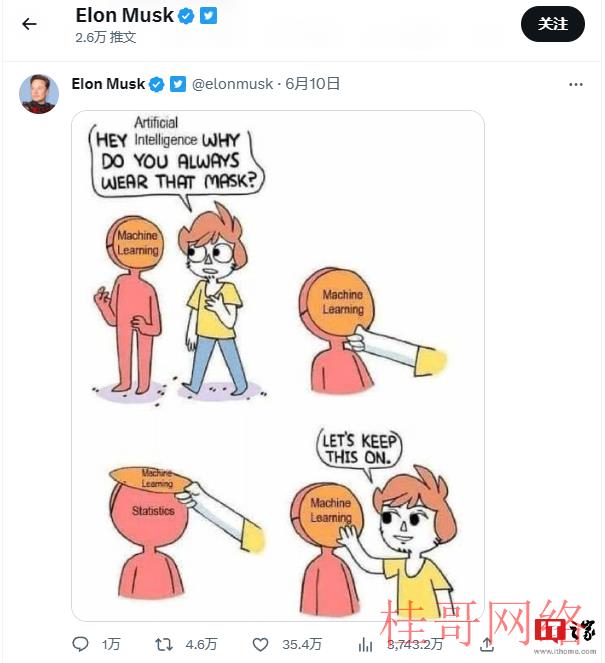This screenshot has height=663, width=605.
Task: Click the 关注 follow button
Action: pyautogui.click(x=553, y=24)
